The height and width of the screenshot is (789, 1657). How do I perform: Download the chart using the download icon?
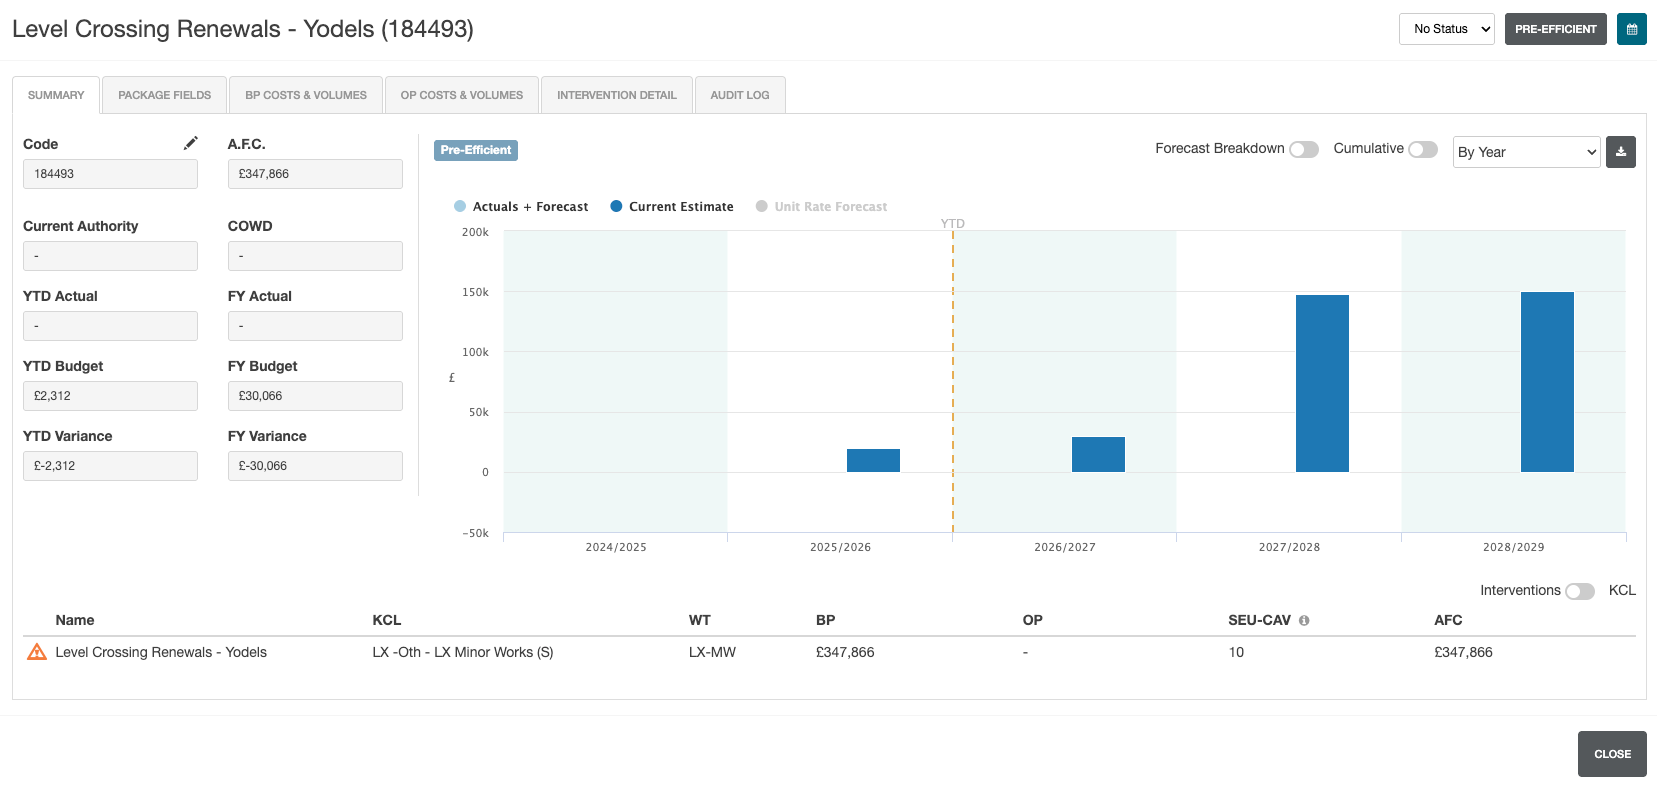coord(1620,152)
